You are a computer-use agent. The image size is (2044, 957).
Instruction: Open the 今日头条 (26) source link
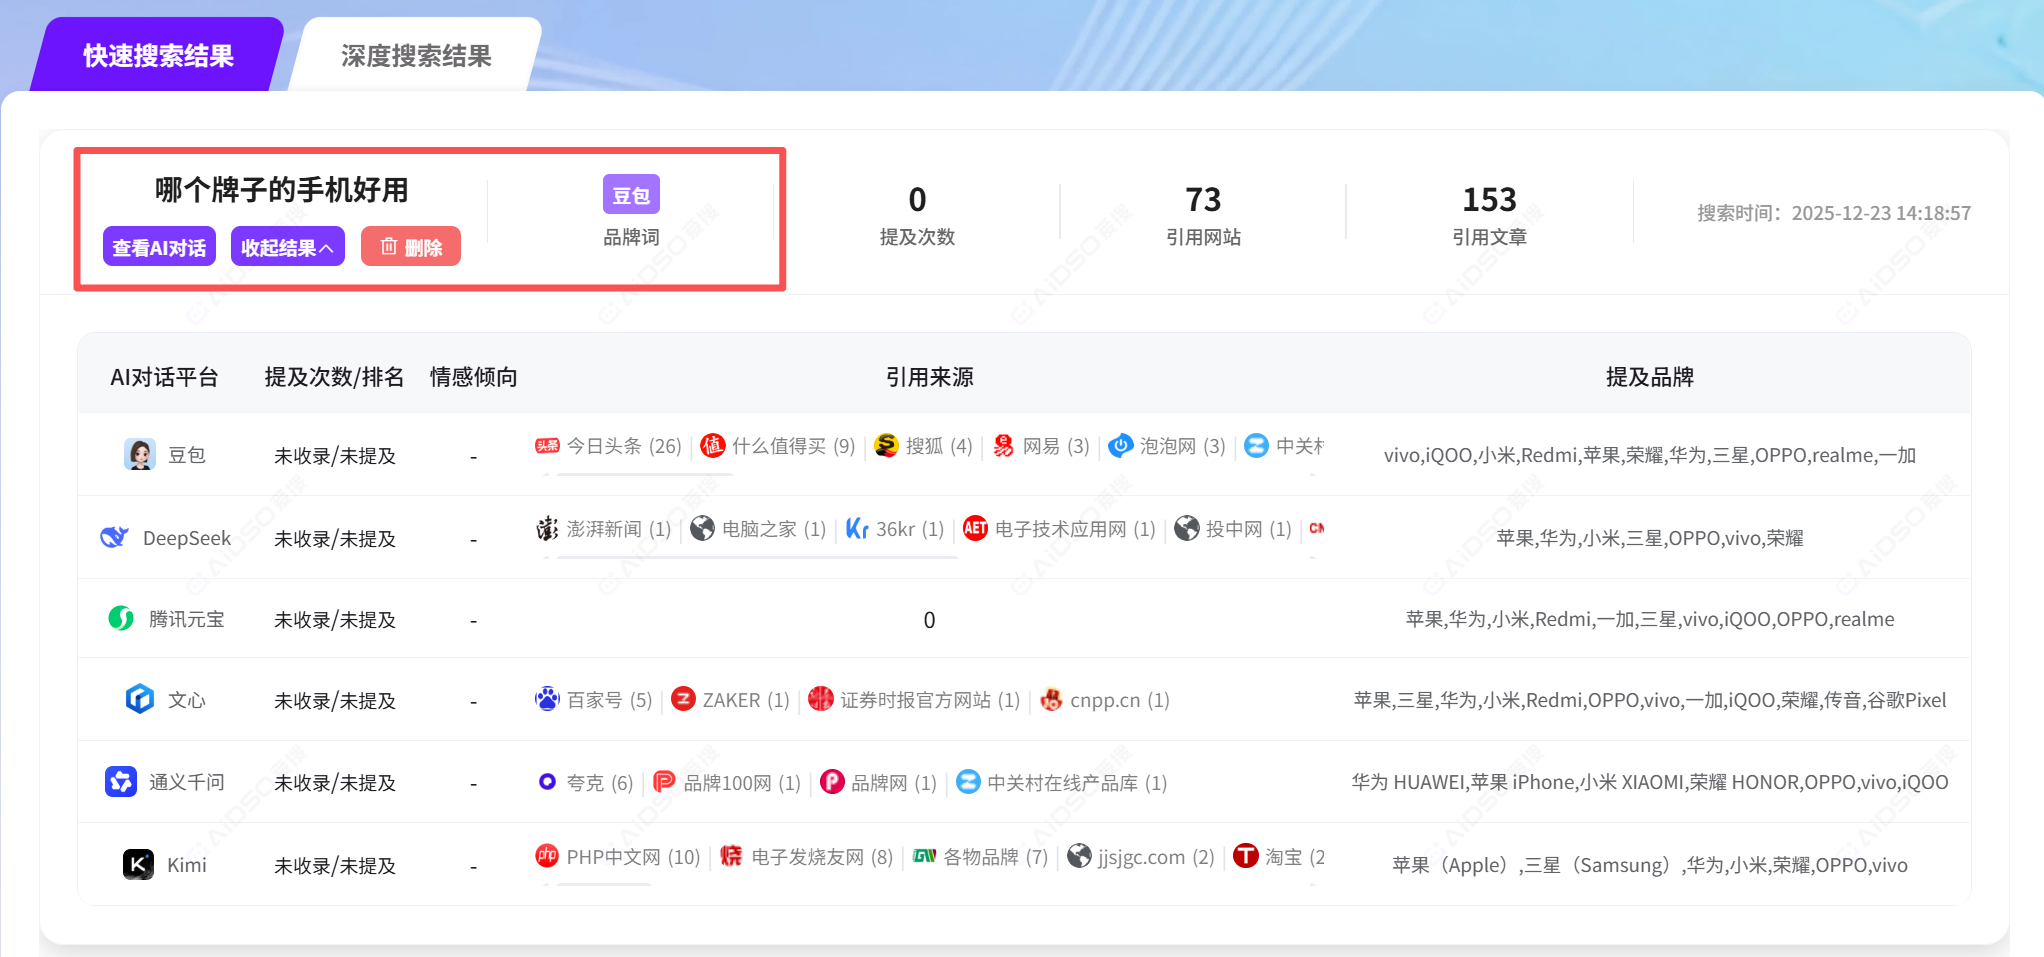(x=622, y=446)
